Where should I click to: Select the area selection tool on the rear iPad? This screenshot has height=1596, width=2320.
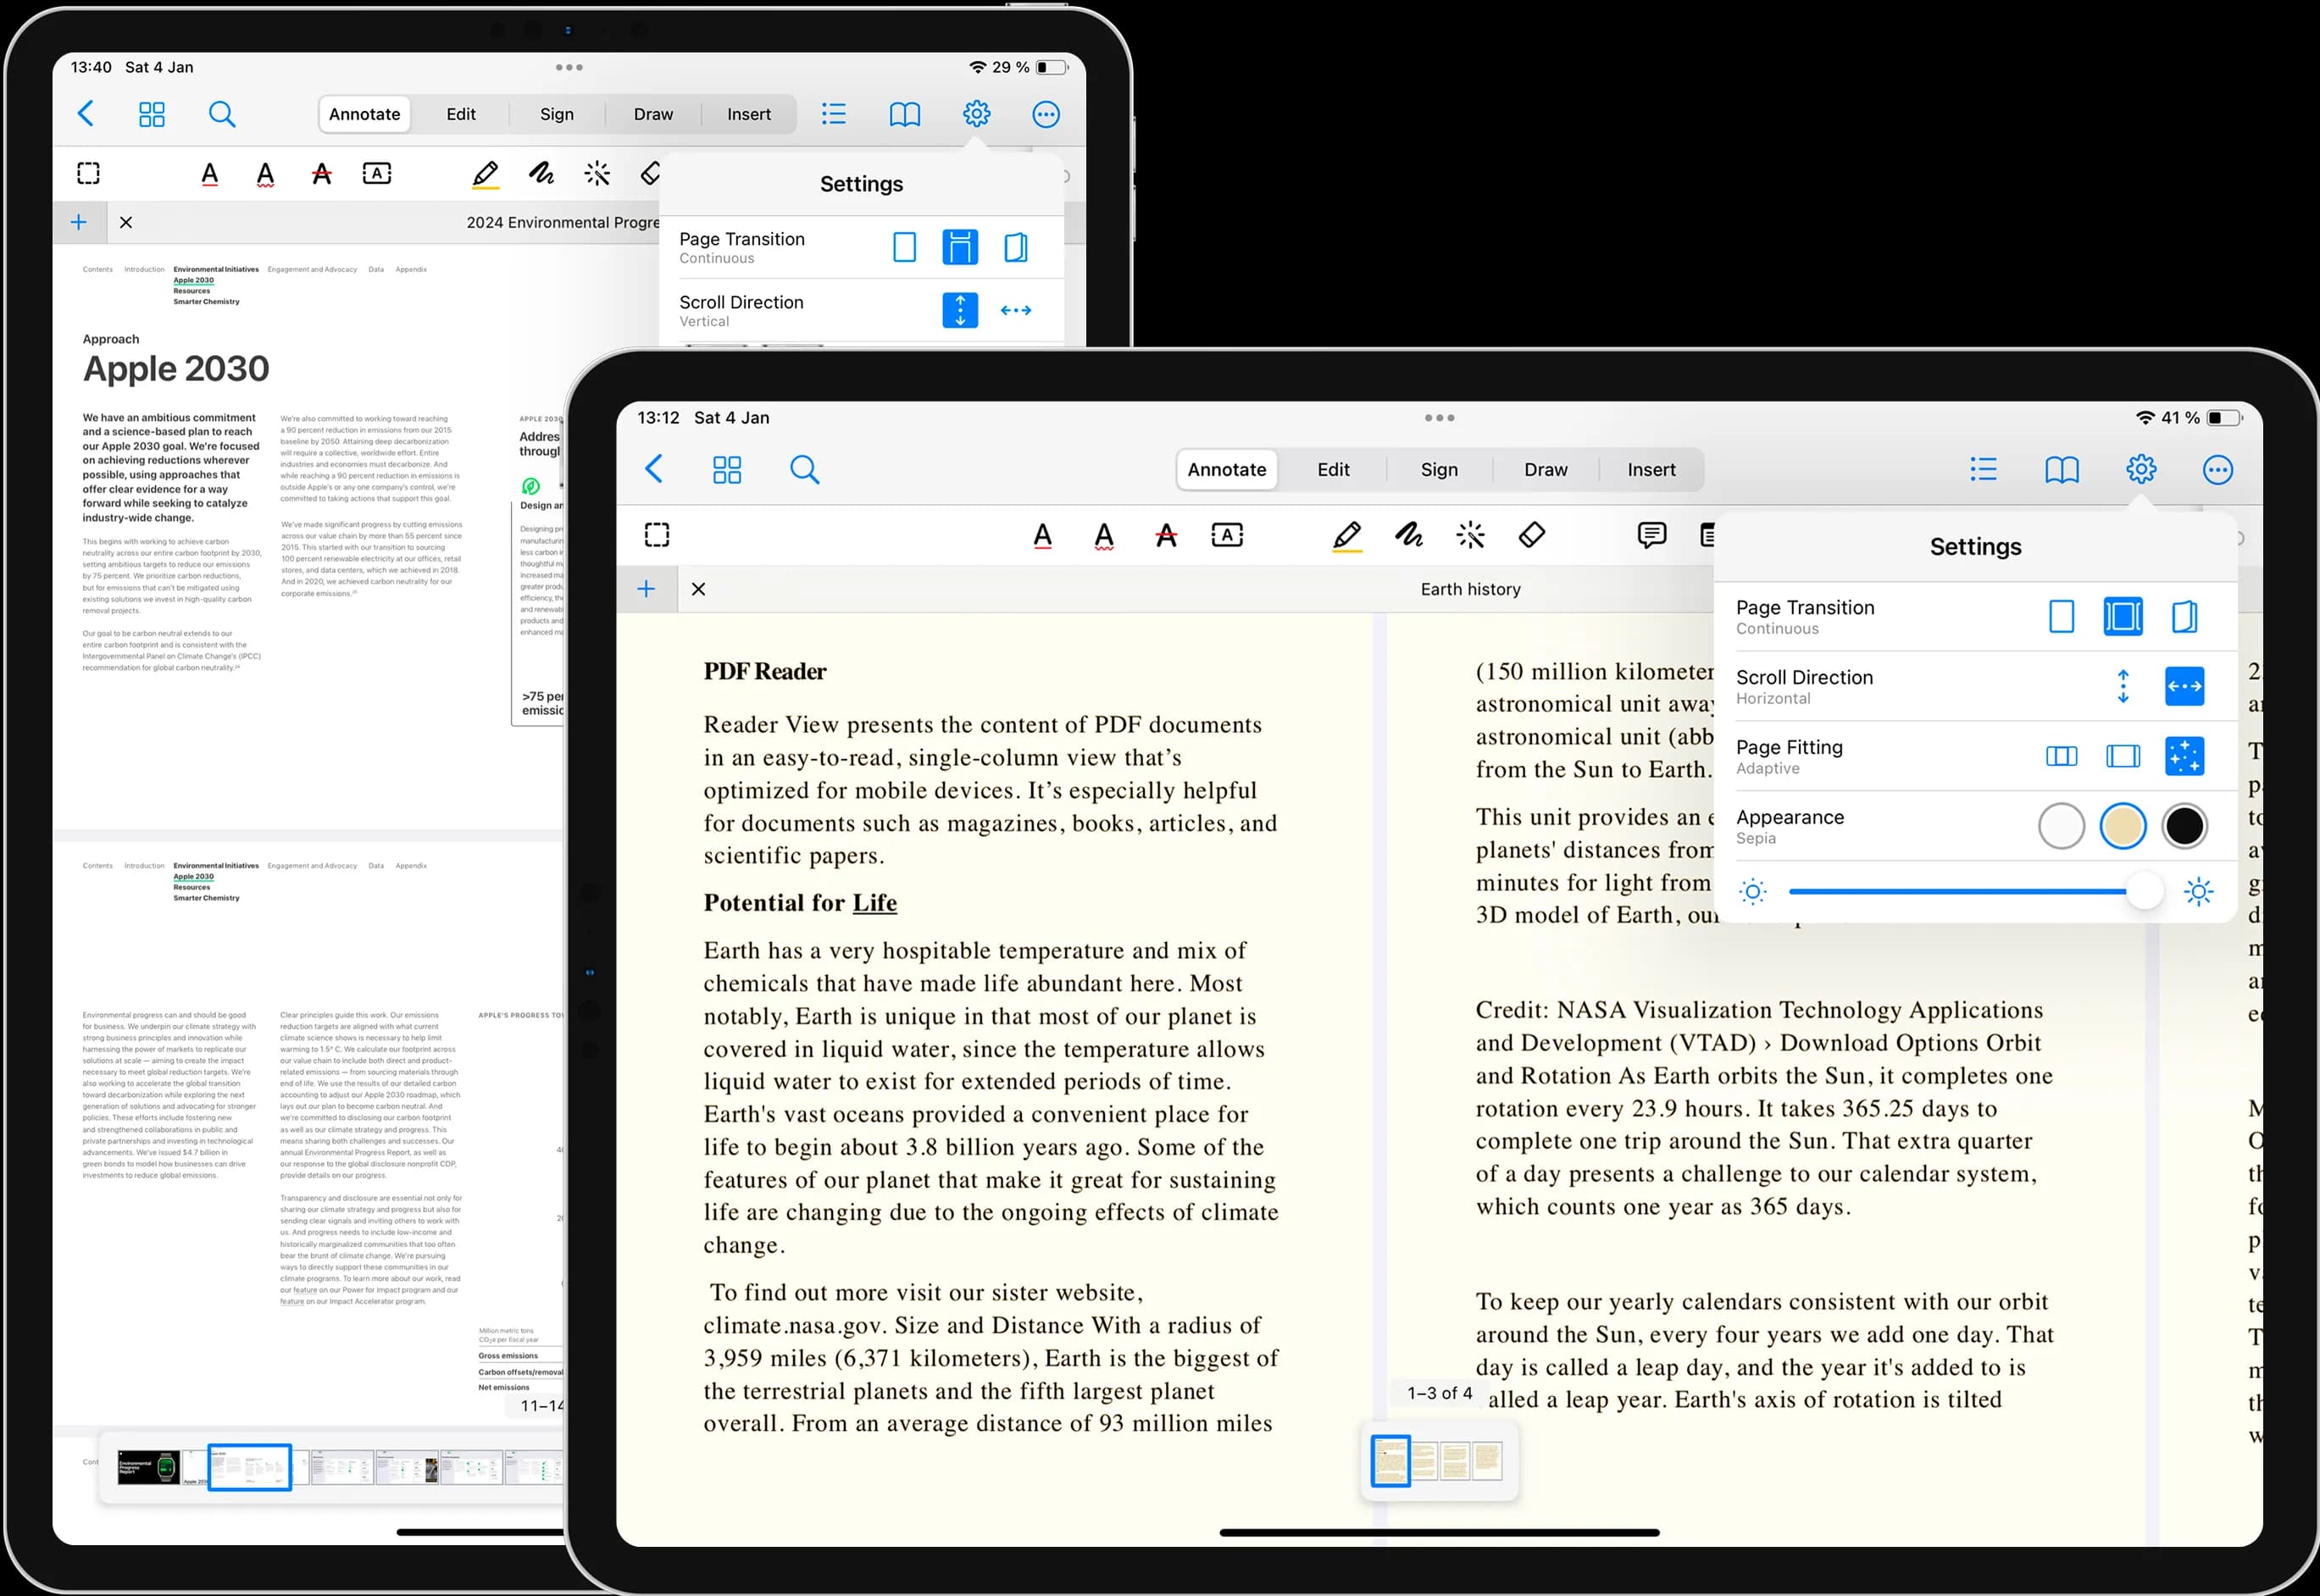(88, 173)
